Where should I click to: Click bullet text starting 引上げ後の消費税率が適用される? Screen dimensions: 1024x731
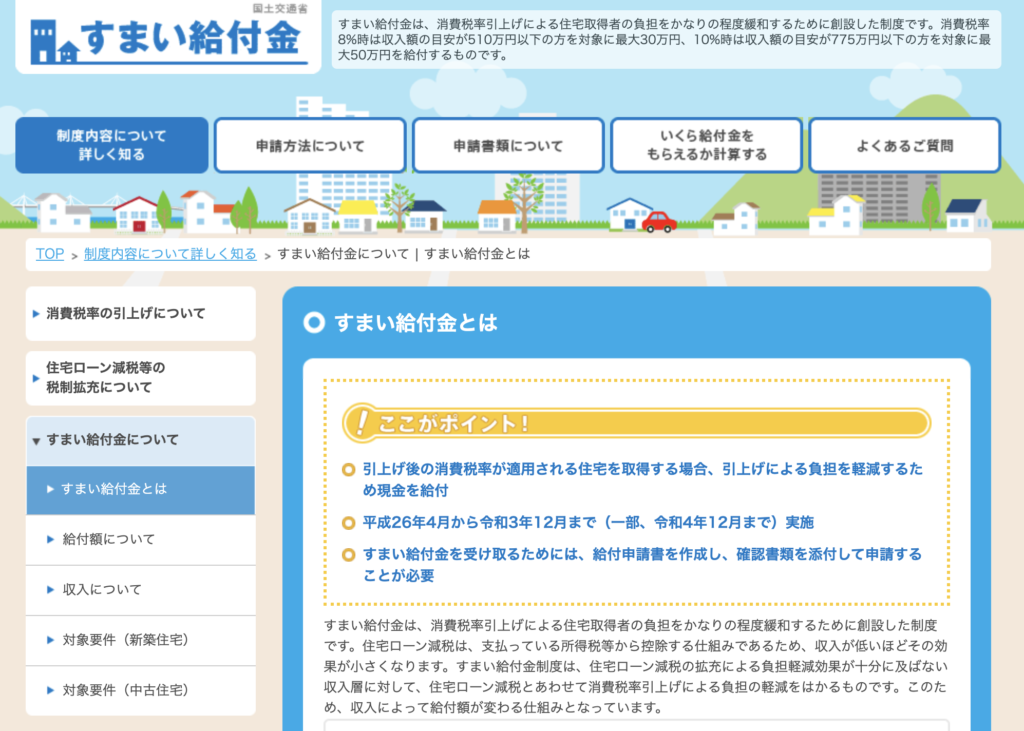pos(643,479)
